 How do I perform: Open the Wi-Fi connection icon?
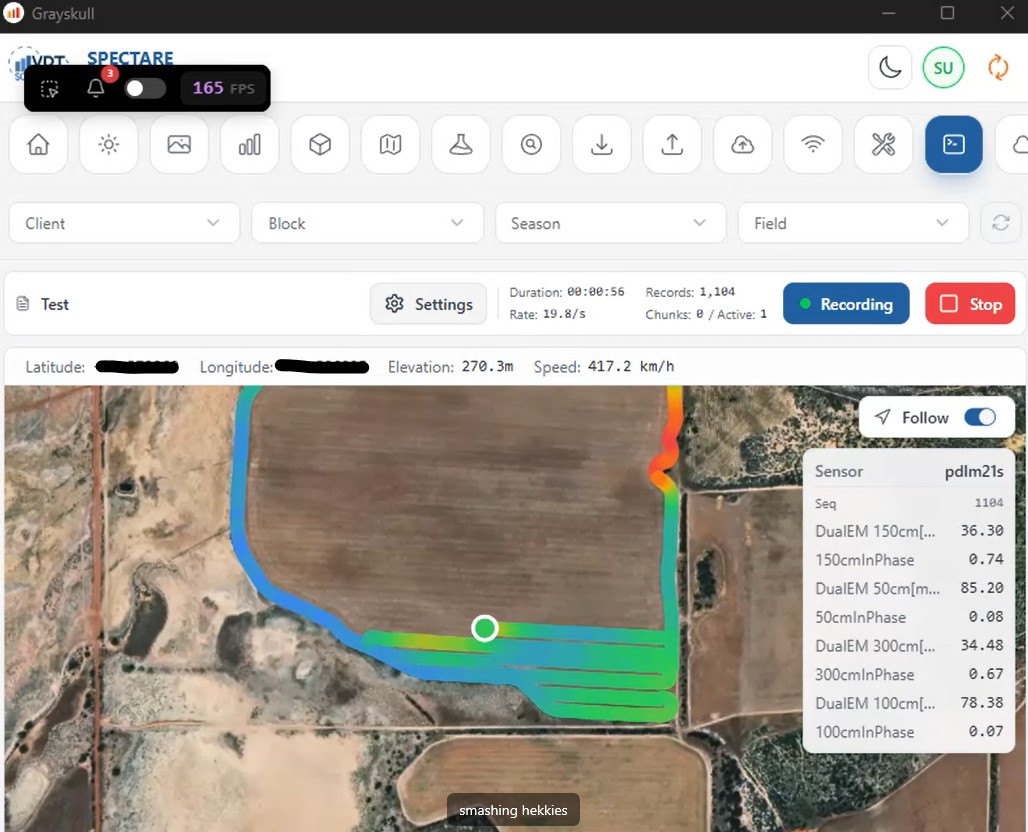813,144
